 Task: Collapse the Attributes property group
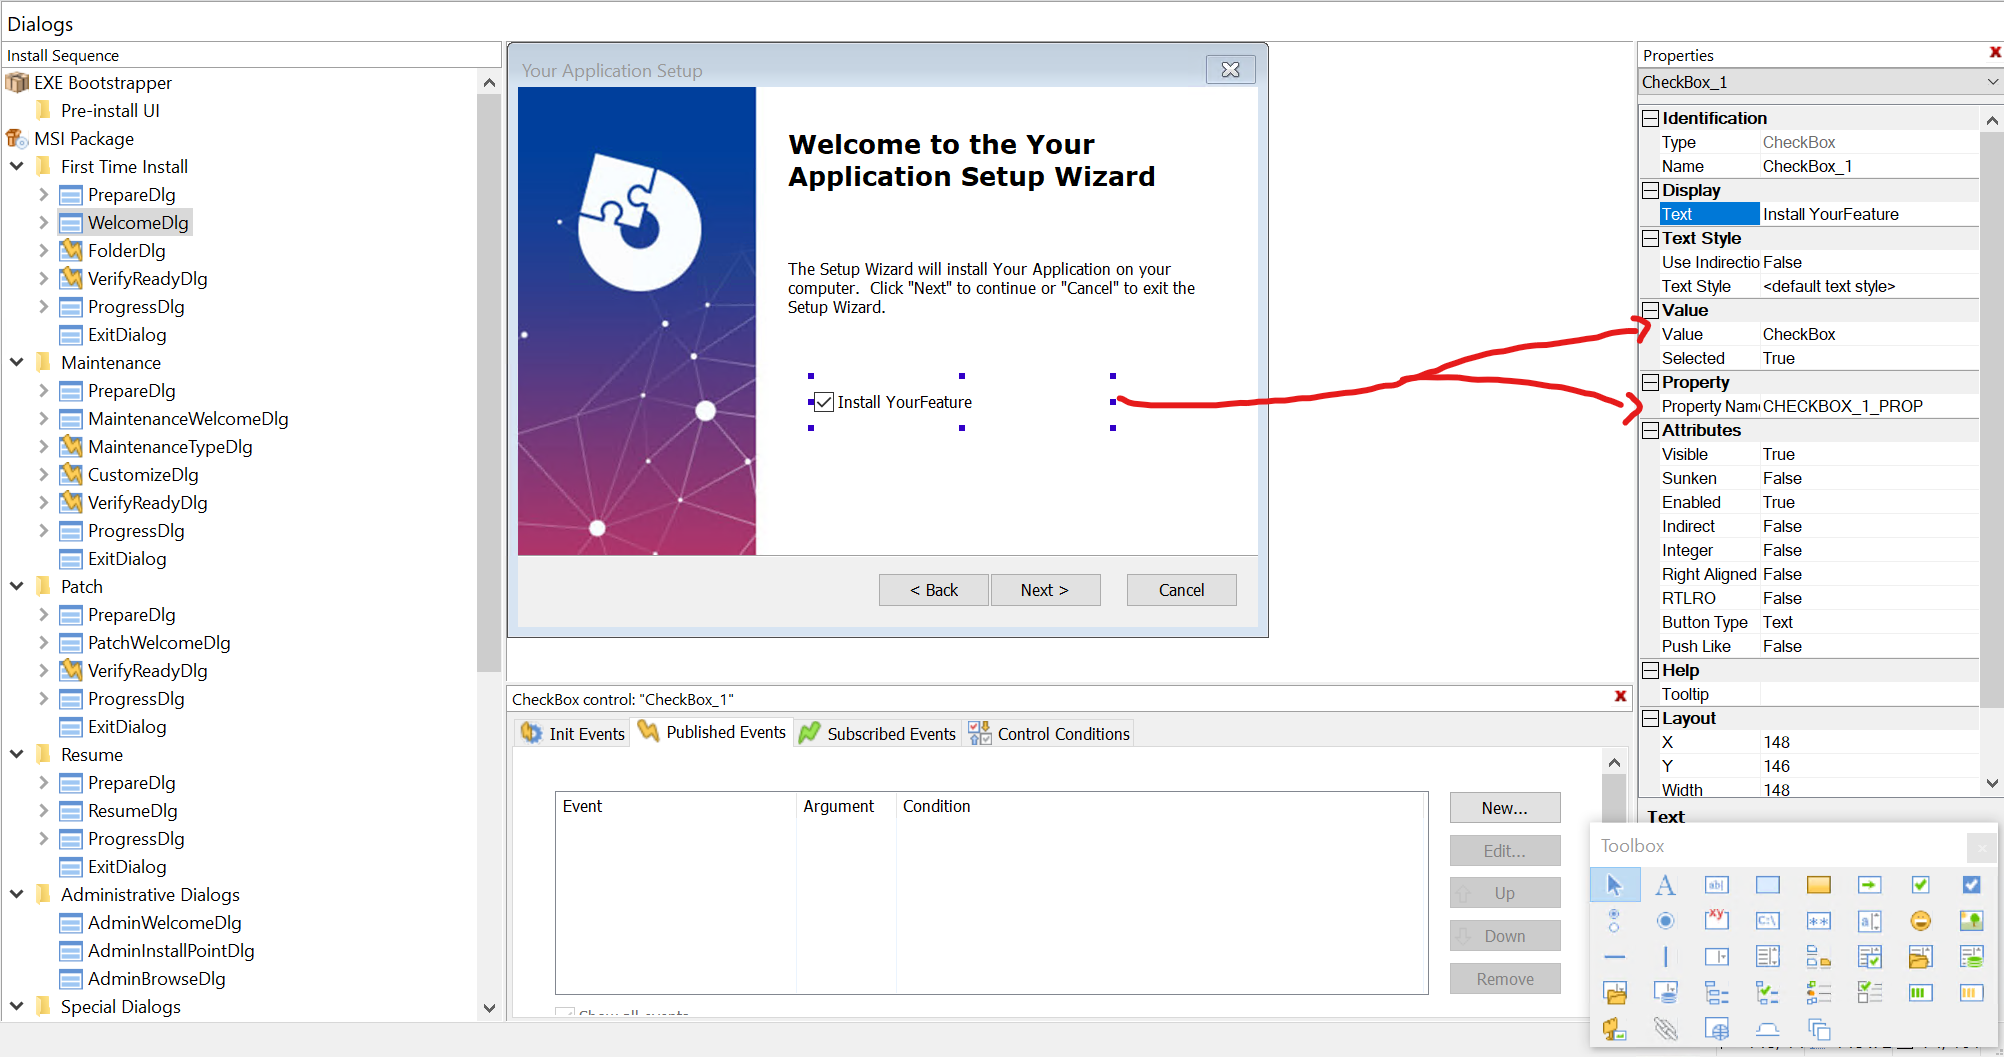1651,430
